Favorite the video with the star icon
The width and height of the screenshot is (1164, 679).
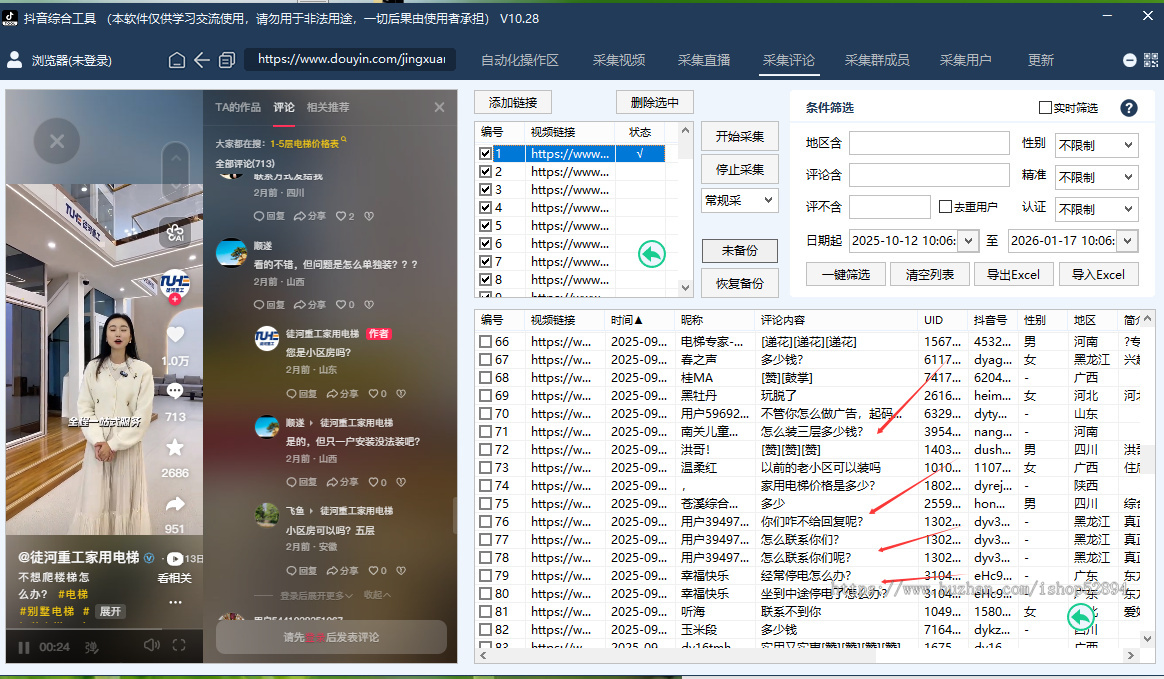pyautogui.click(x=175, y=447)
